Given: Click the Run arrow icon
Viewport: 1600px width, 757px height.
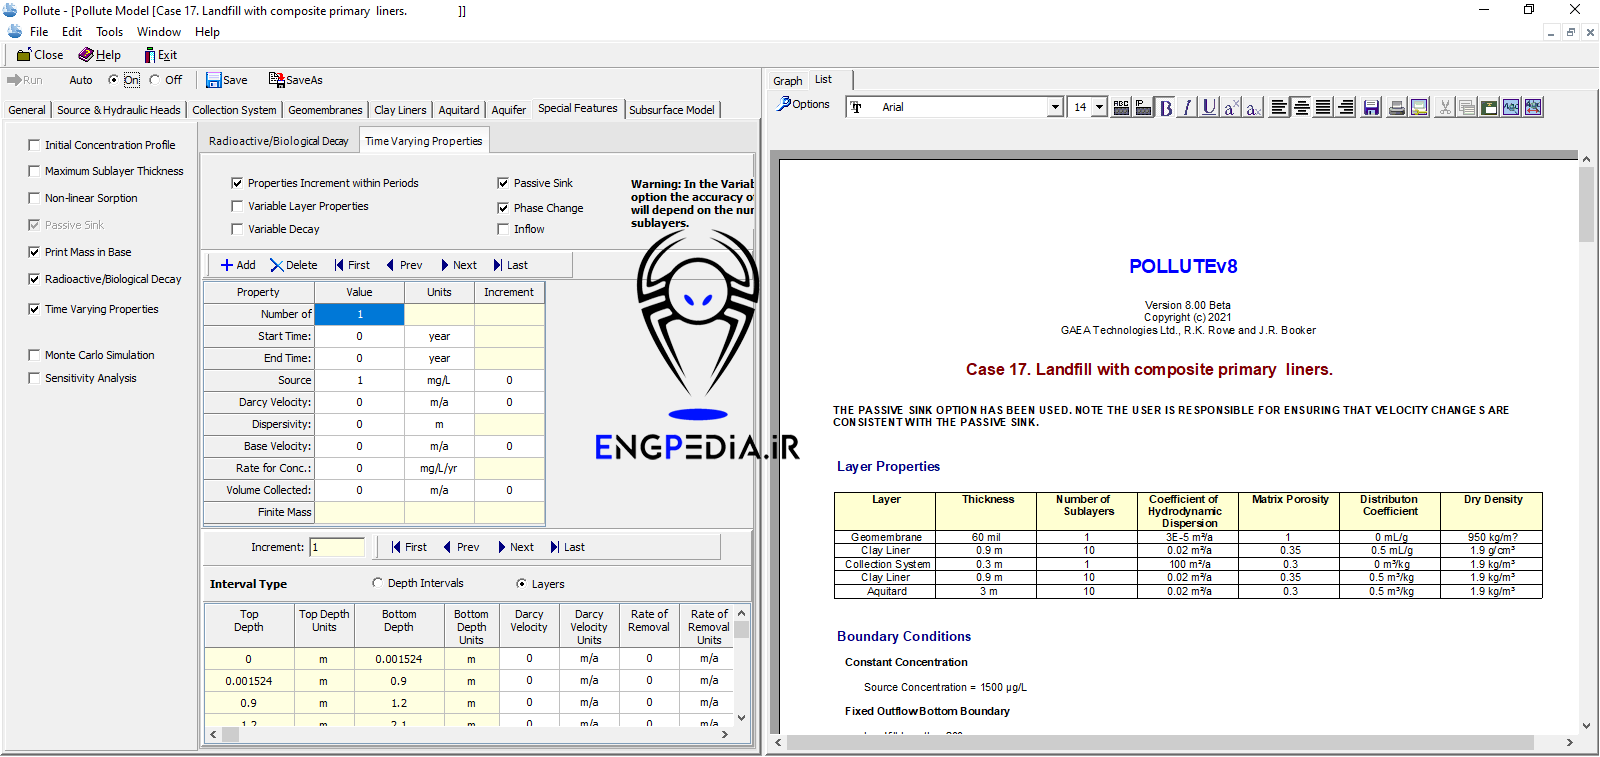Looking at the screenshot, I should pyautogui.click(x=14, y=80).
